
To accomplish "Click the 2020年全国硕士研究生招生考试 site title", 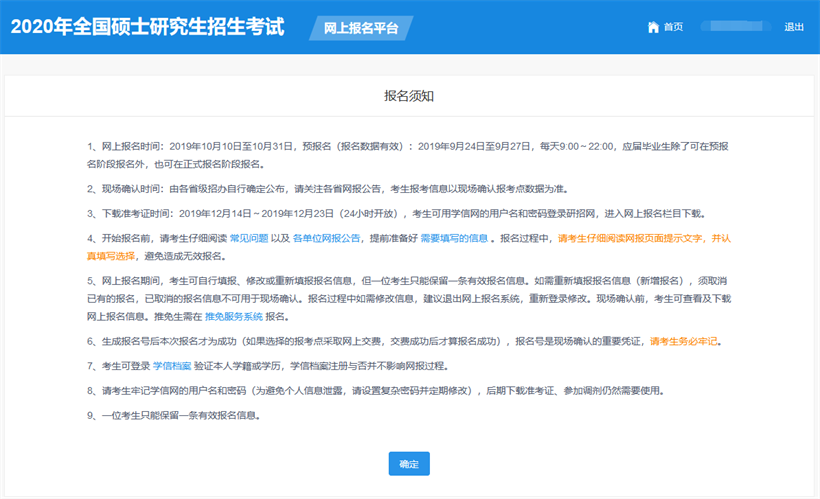I will [147, 27].
